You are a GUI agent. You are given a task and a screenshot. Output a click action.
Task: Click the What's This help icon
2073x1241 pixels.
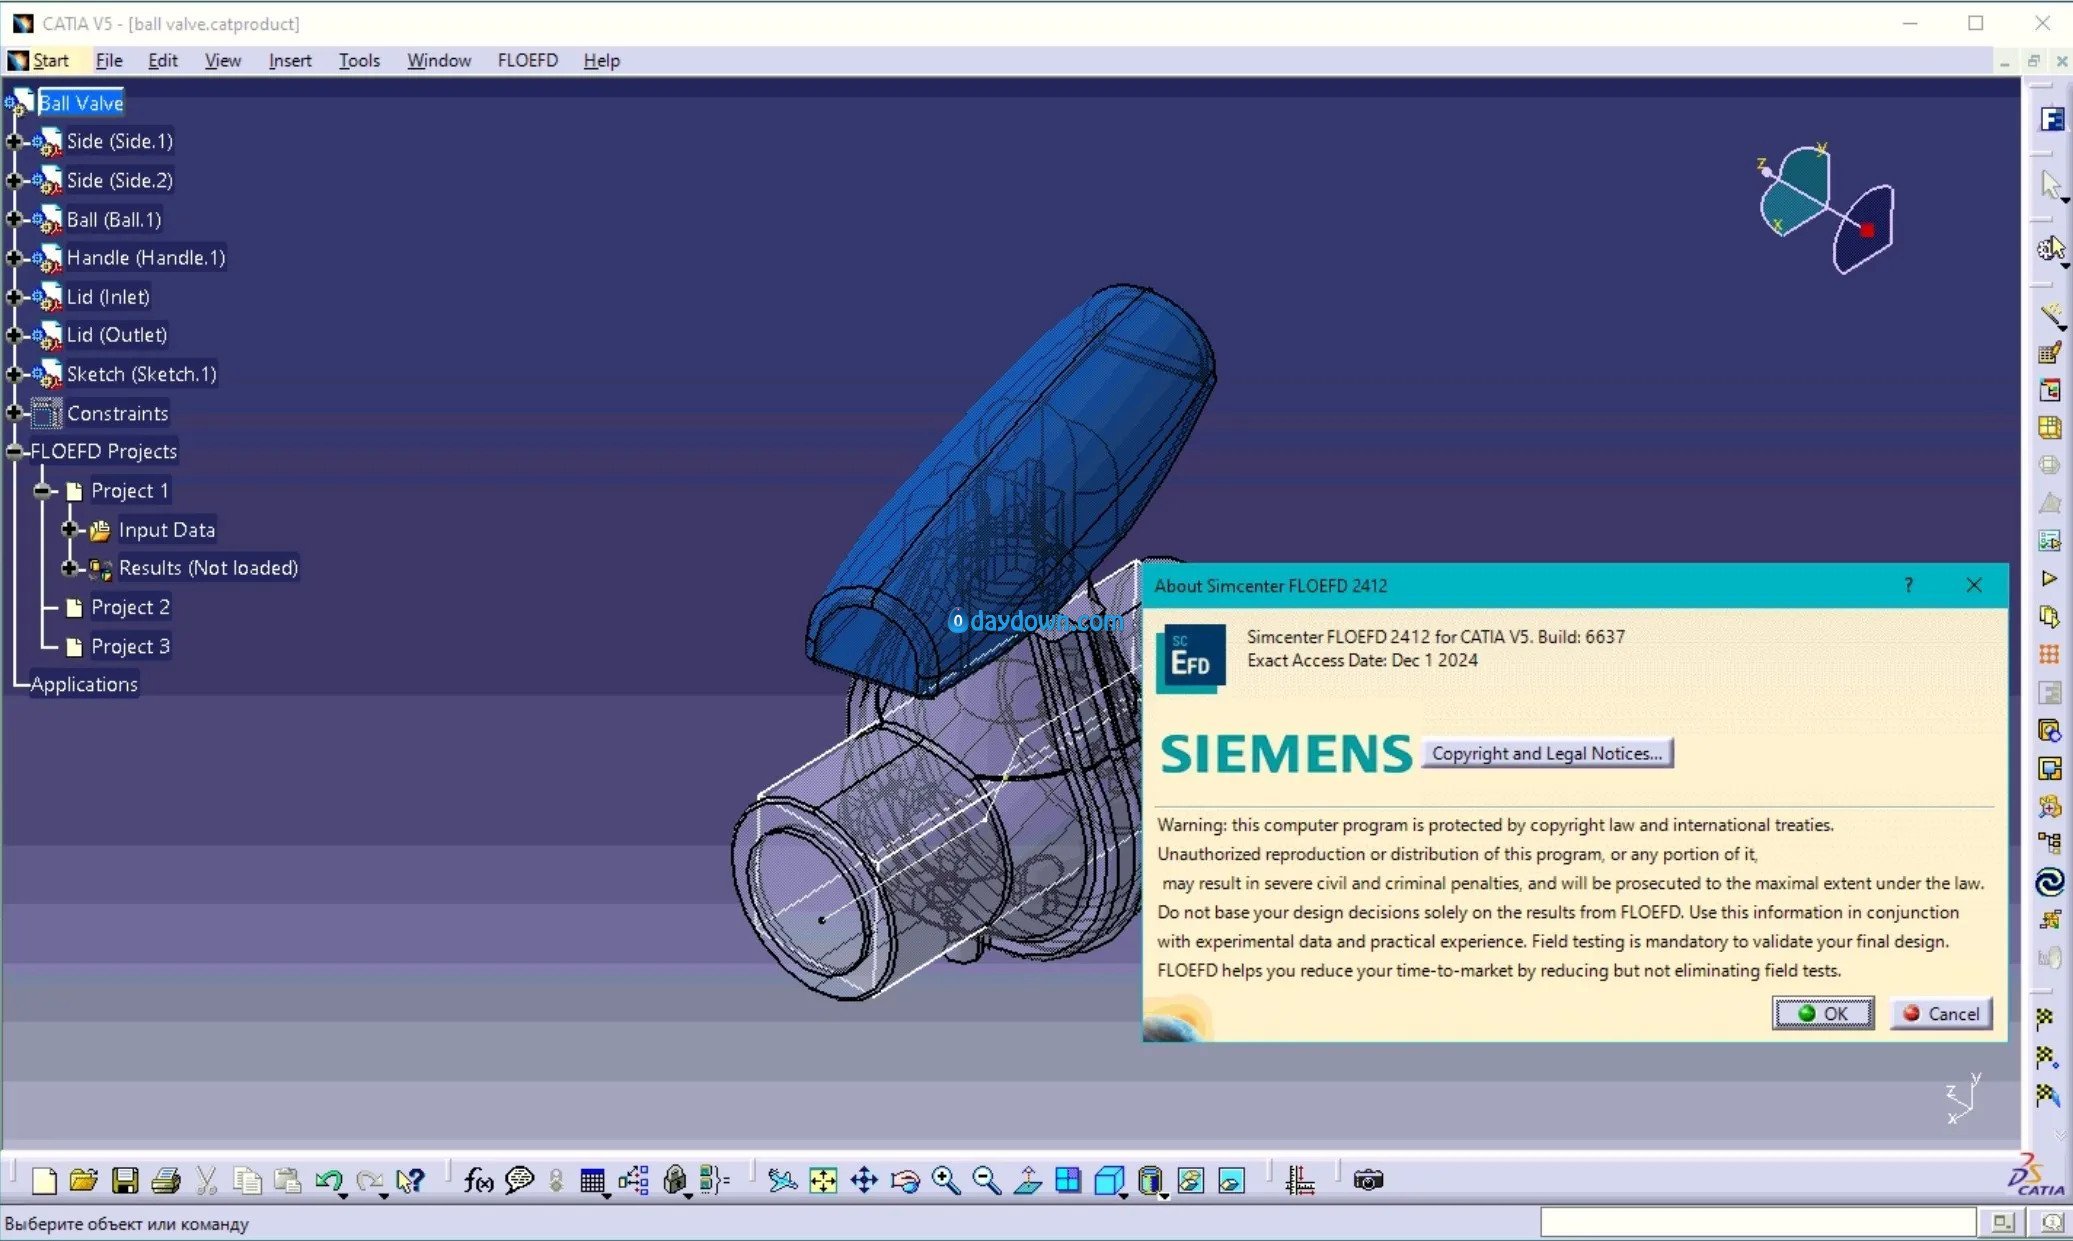[410, 1181]
